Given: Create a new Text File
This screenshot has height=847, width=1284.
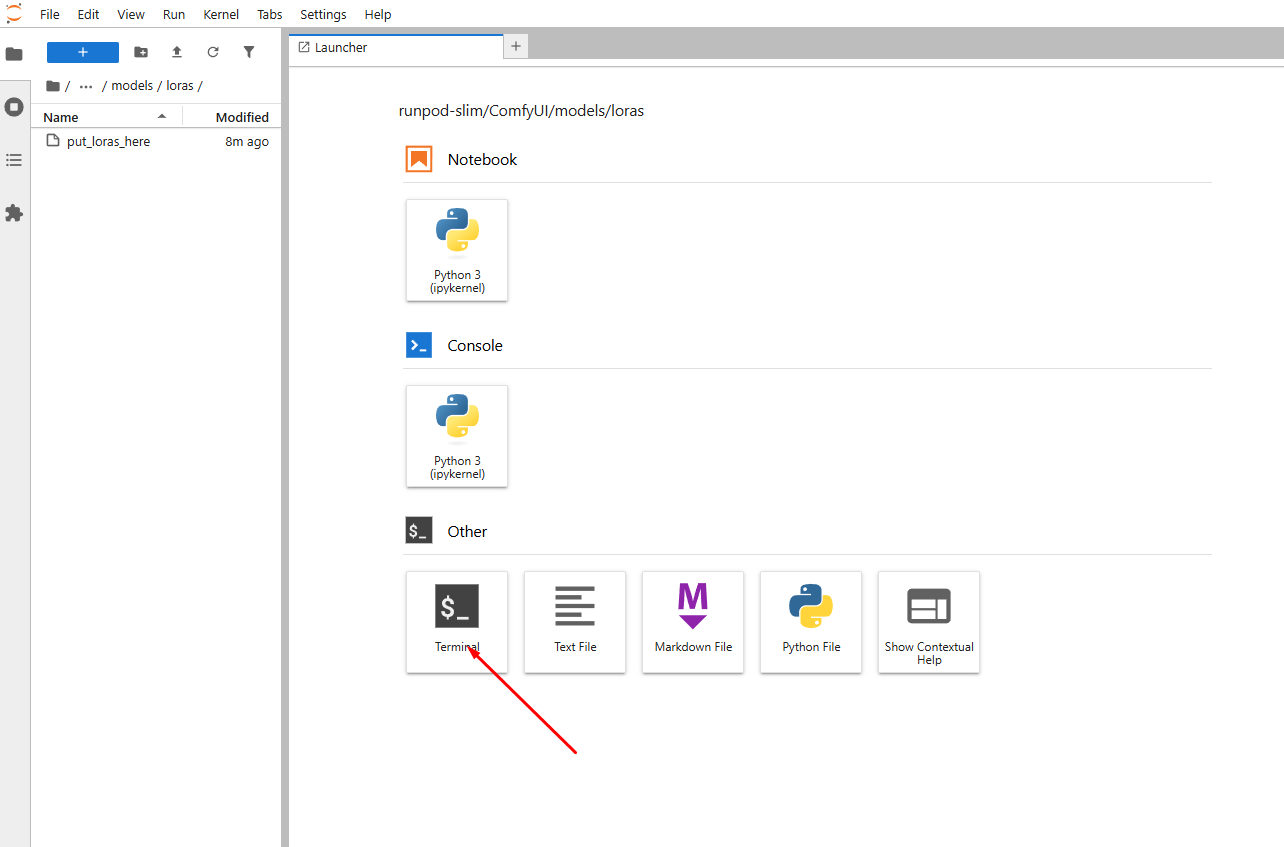Looking at the screenshot, I should [575, 621].
